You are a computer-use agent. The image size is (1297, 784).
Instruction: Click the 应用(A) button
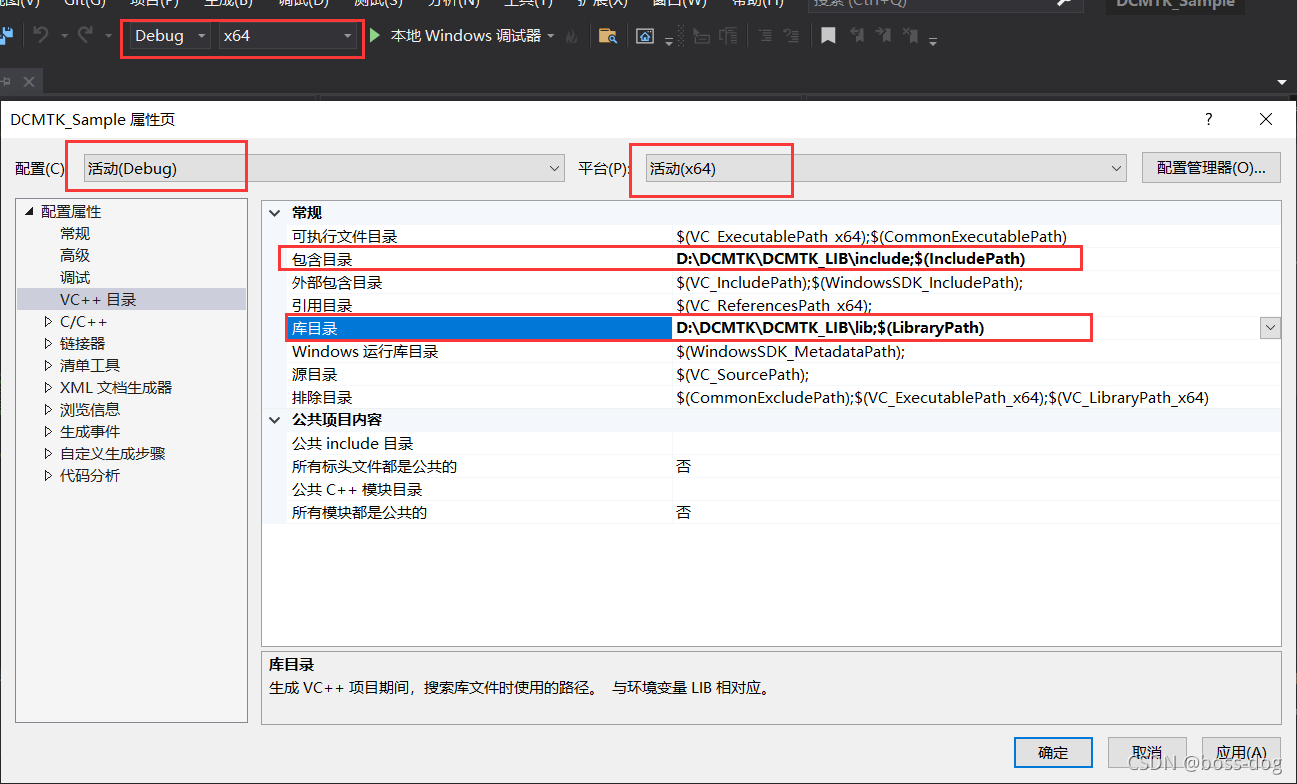click(x=1241, y=752)
